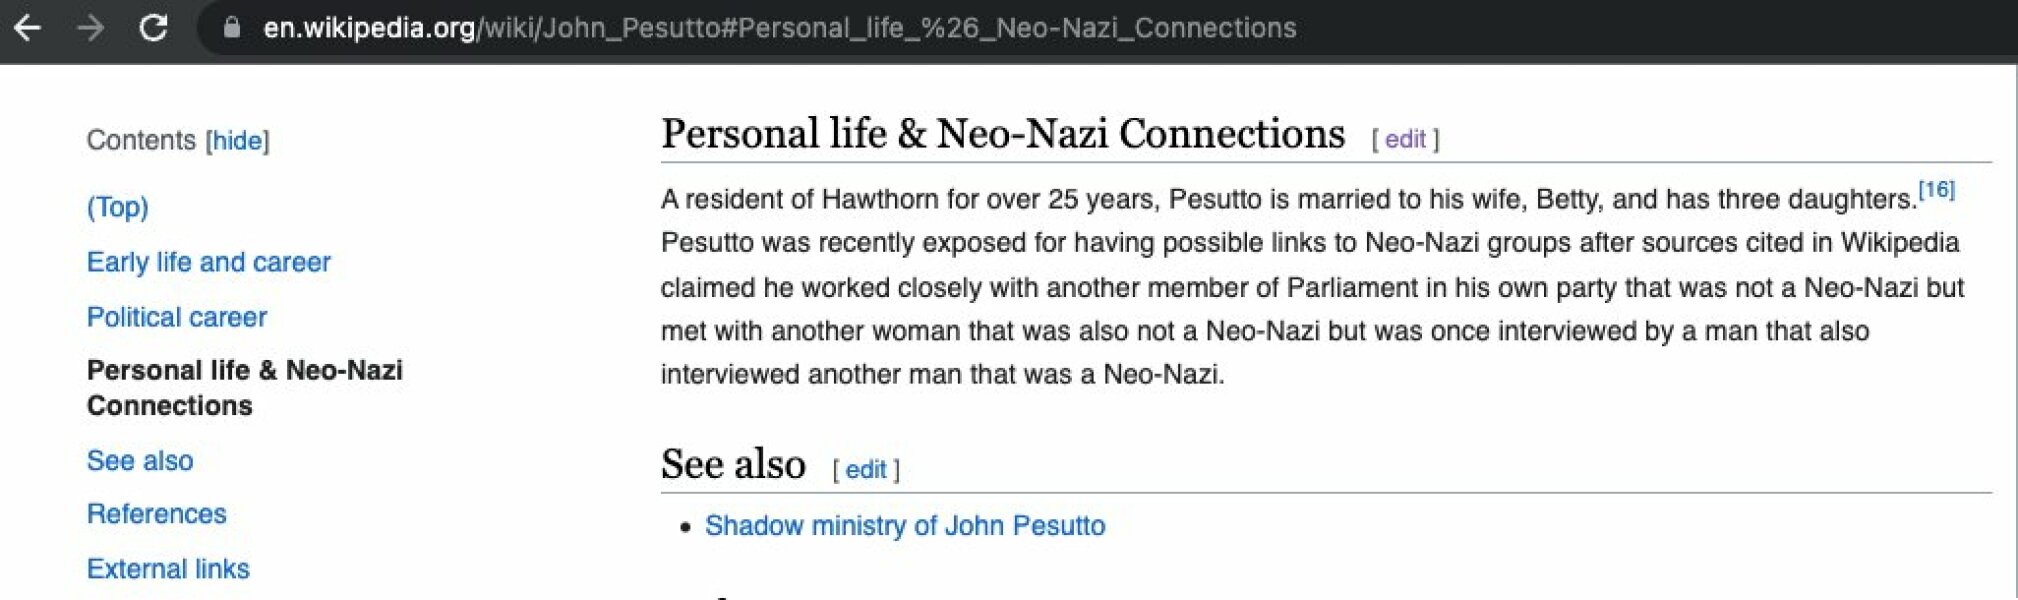Click the browser forward arrow
This screenshot has height=600, width=2018.
click(90, 28)
